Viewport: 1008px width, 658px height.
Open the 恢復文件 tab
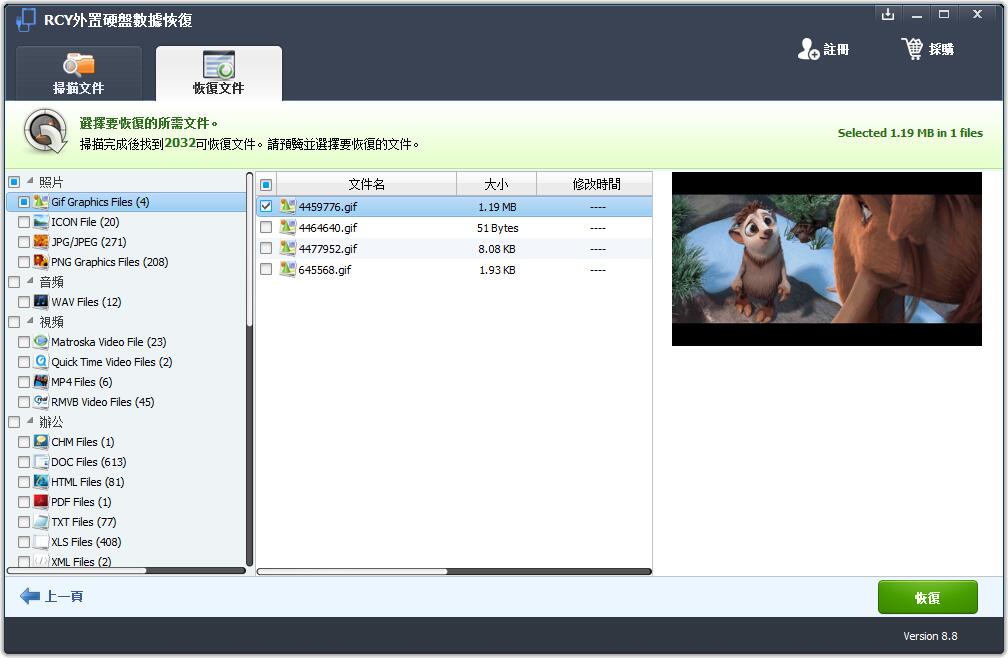coord(218,74)
